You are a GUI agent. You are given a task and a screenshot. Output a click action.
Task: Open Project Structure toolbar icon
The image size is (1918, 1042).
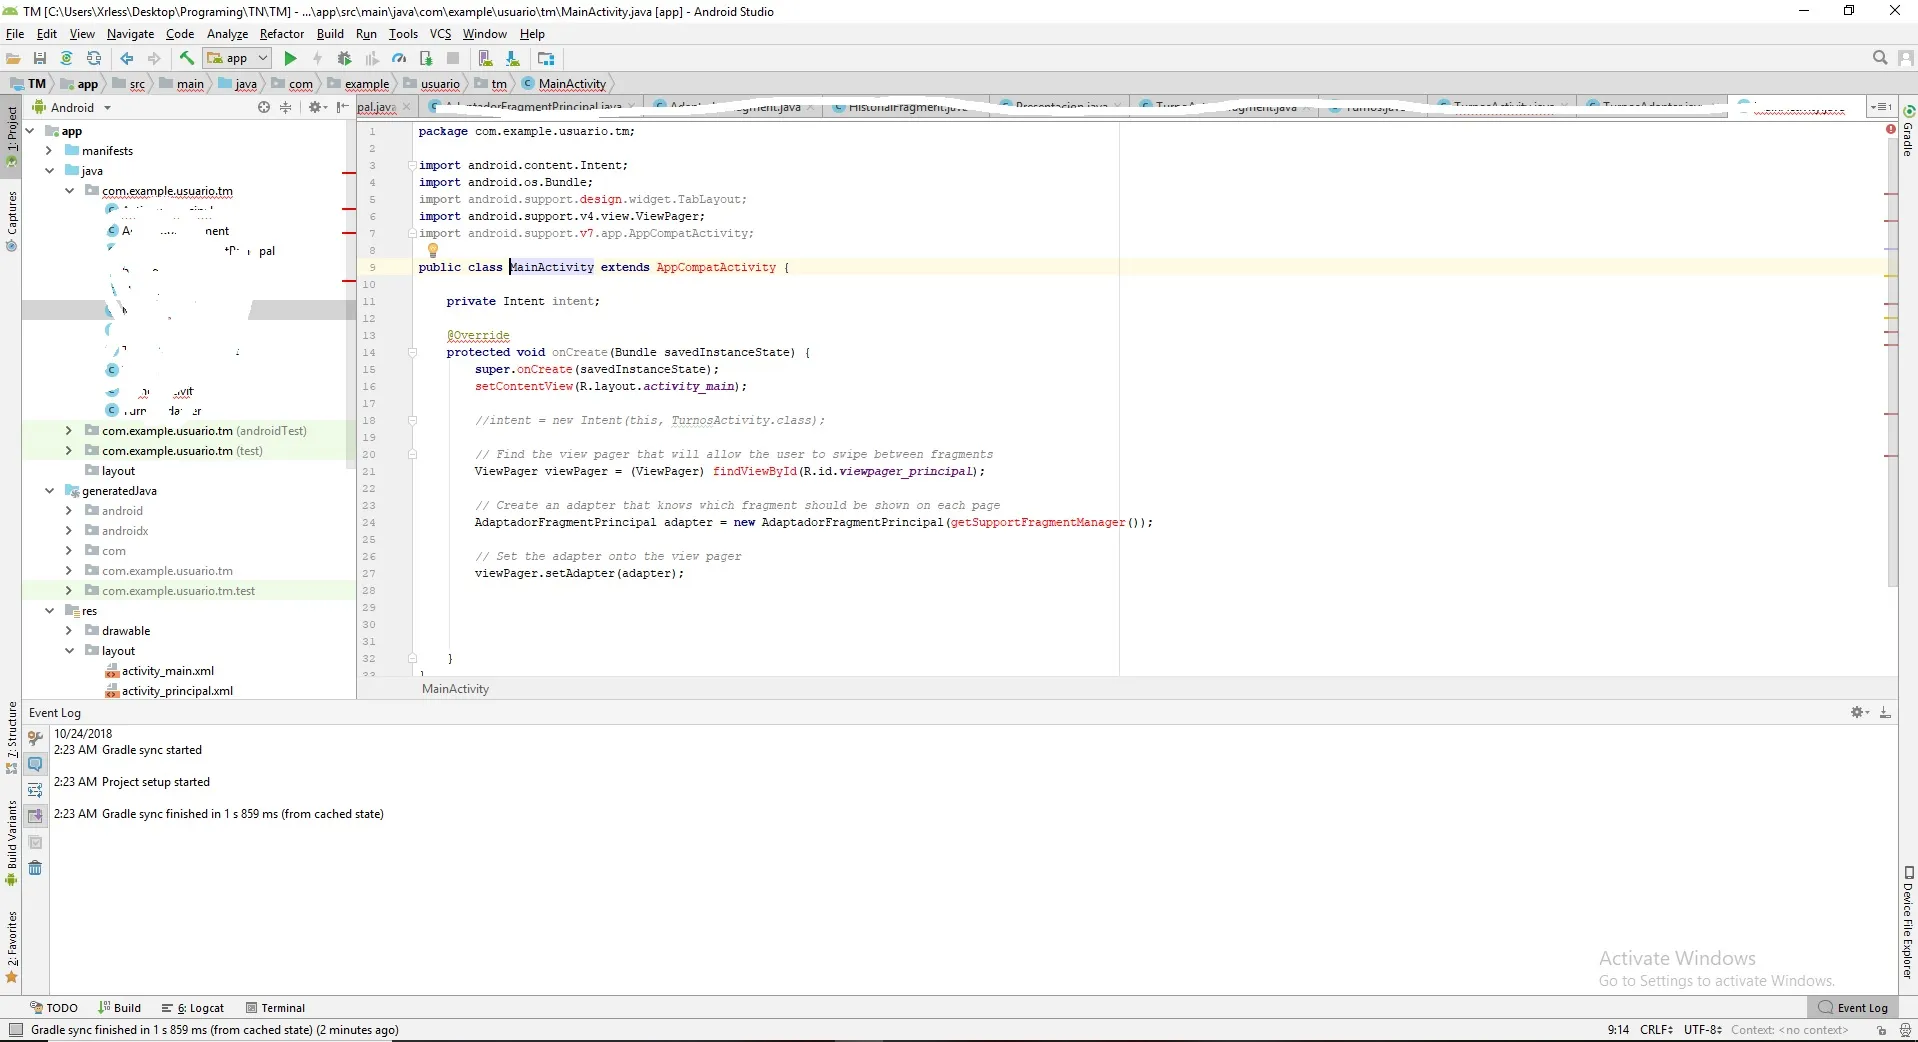546,59
